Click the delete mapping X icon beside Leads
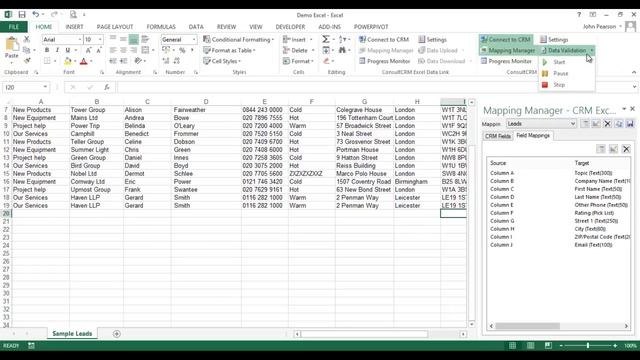This screenshot has width=640, height=360. pos(607,124)
